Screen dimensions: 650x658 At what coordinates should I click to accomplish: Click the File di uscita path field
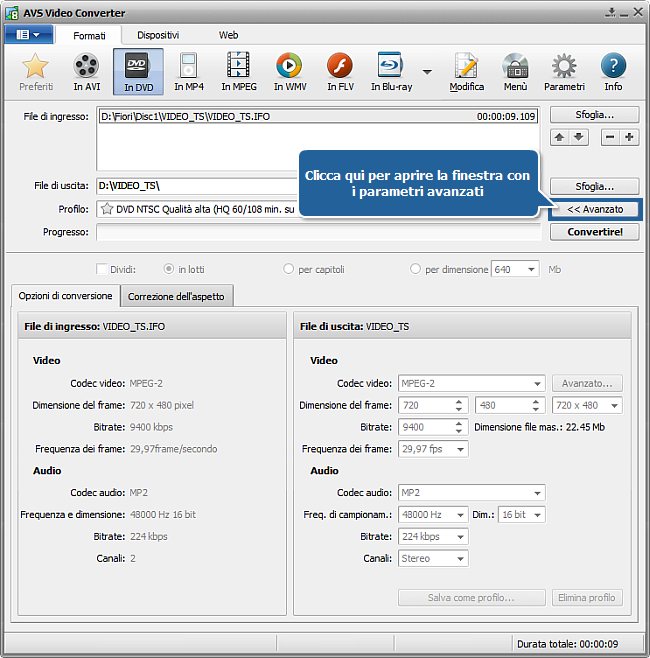pos(200,186)
